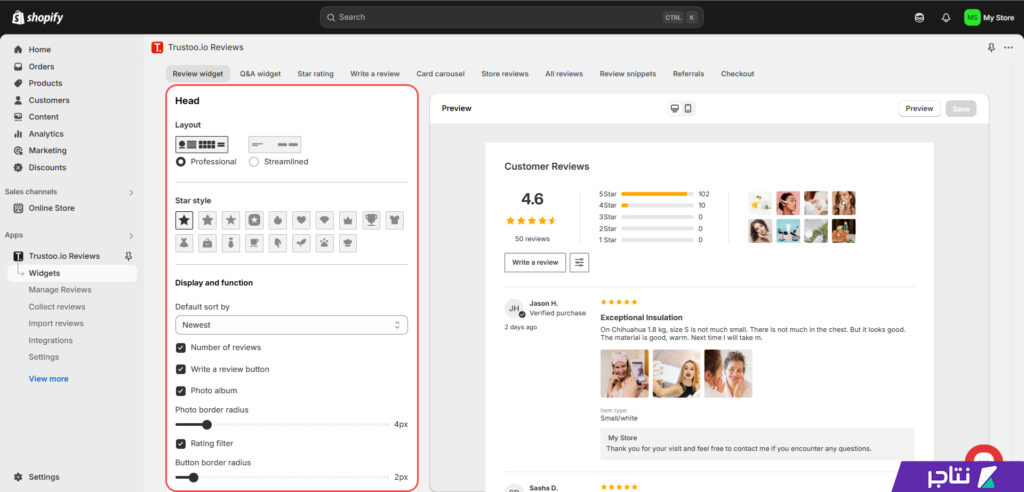
Task: Go to the Write a review tab
Action: [375, 74]
